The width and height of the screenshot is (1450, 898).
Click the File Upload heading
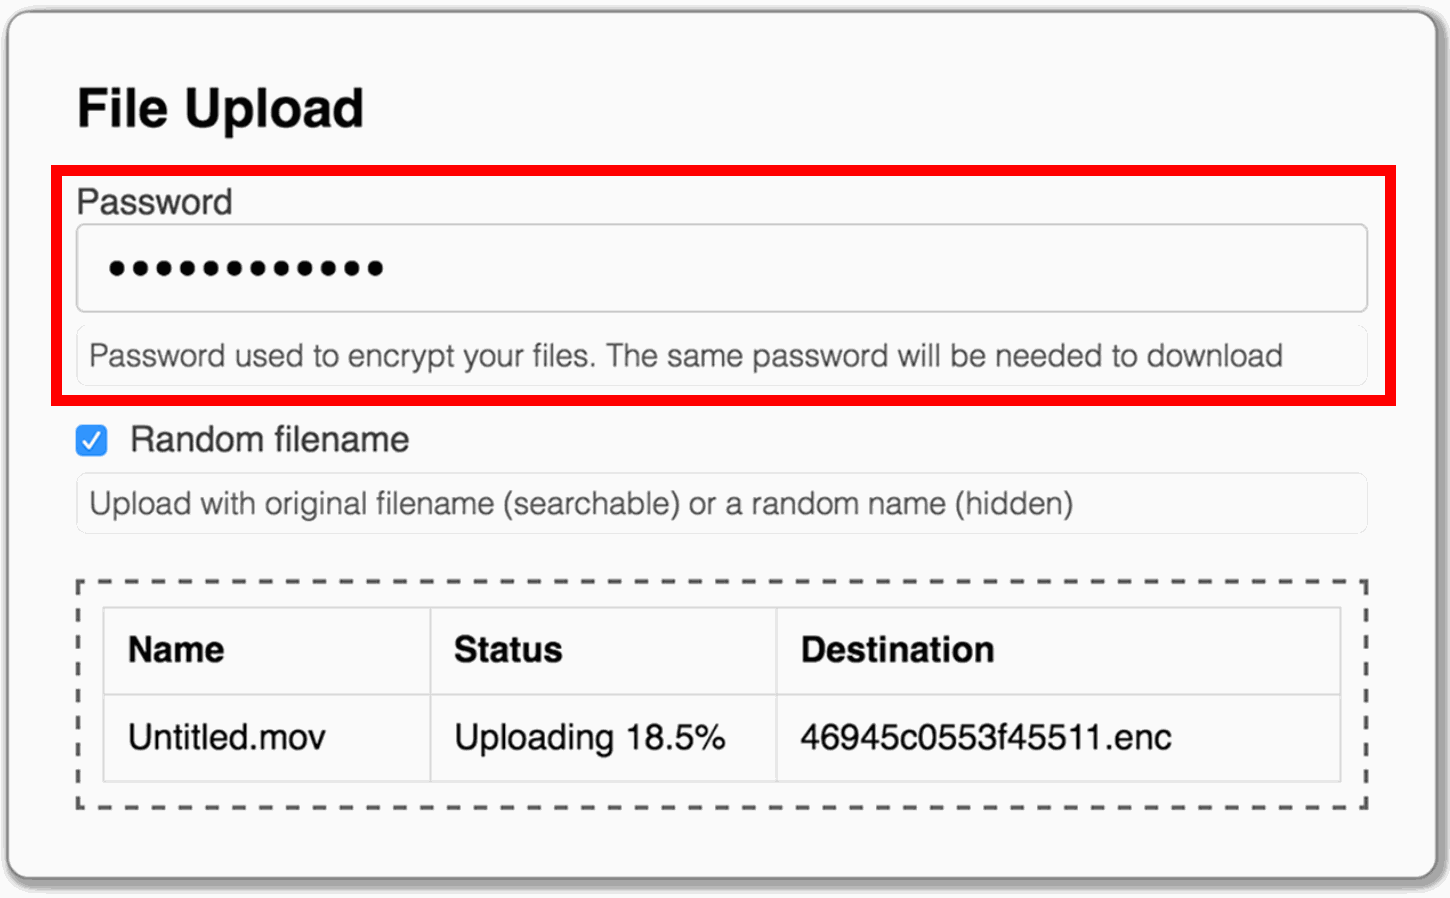pos(219,107)
